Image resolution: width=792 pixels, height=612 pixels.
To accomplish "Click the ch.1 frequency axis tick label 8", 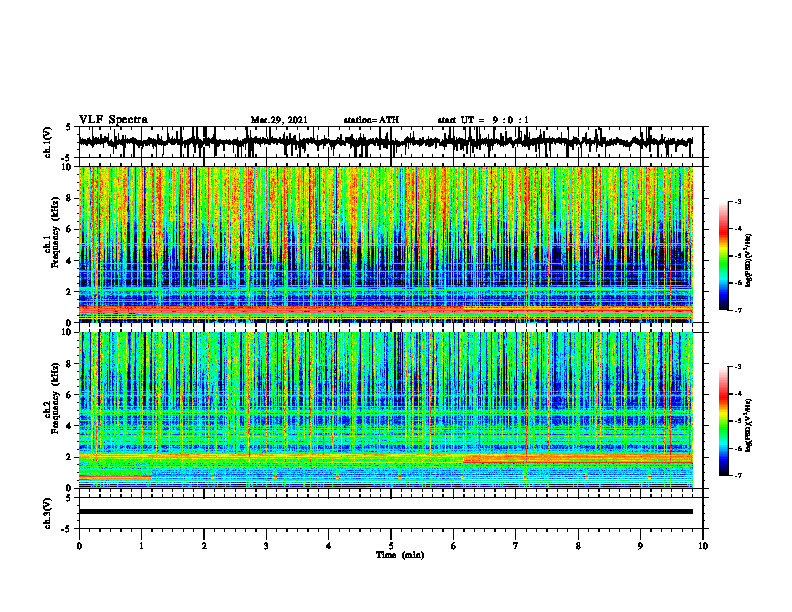I will (70, 198).
